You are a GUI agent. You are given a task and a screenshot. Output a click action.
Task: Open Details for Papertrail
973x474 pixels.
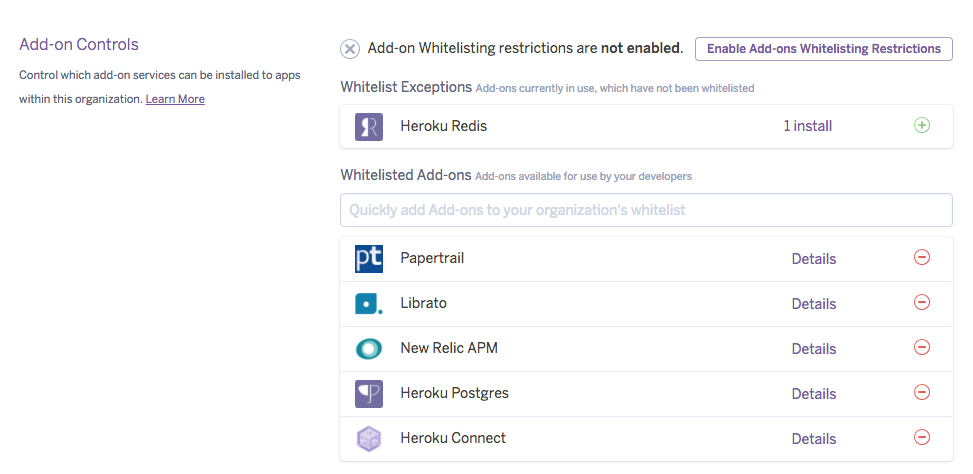(814, 259)
